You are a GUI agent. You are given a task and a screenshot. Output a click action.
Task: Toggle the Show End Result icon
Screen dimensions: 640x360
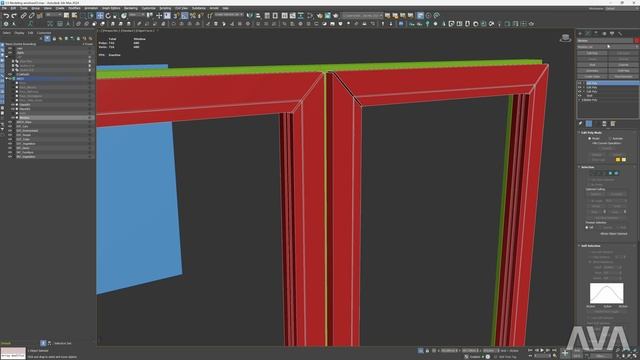click(x=589, y=124)
